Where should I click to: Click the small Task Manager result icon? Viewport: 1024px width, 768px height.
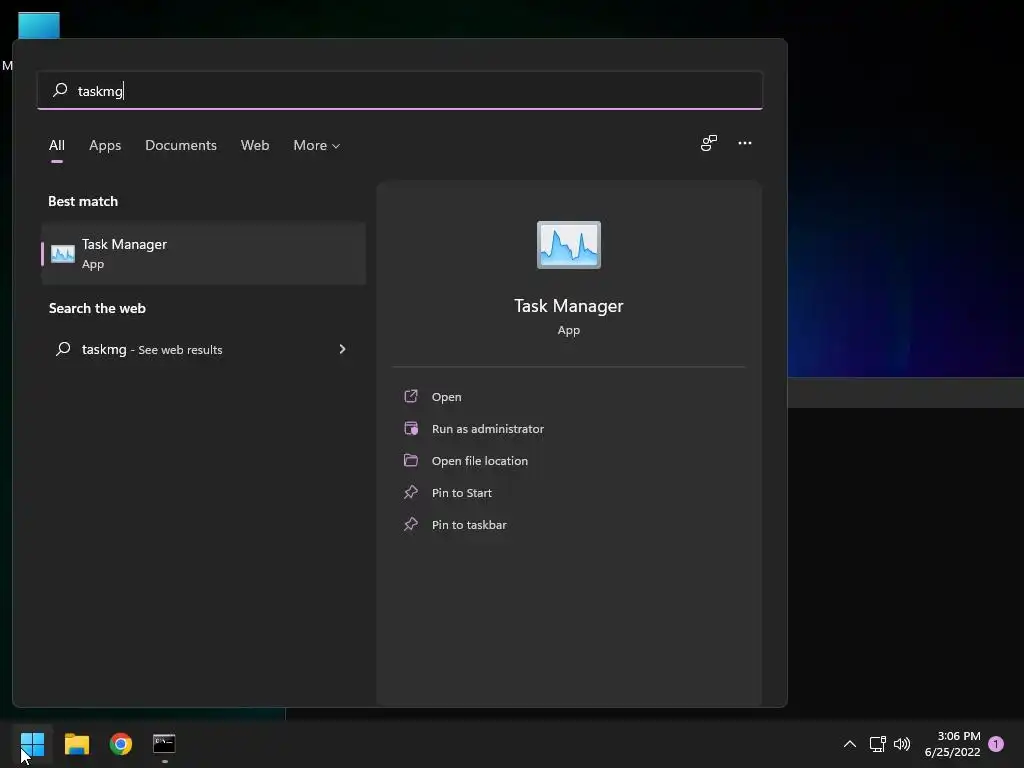pos(63,253)
